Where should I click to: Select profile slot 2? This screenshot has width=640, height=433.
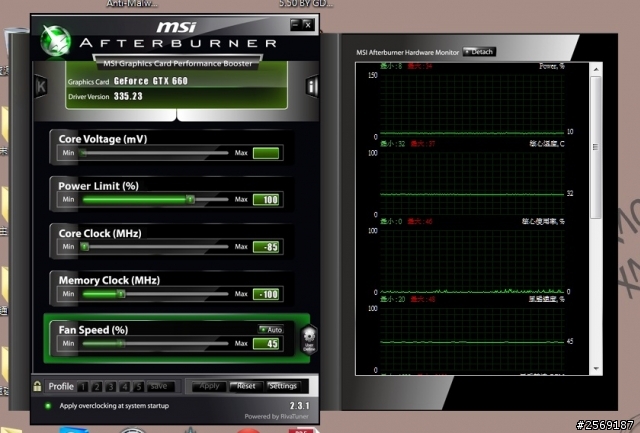(x=97, y=386)
